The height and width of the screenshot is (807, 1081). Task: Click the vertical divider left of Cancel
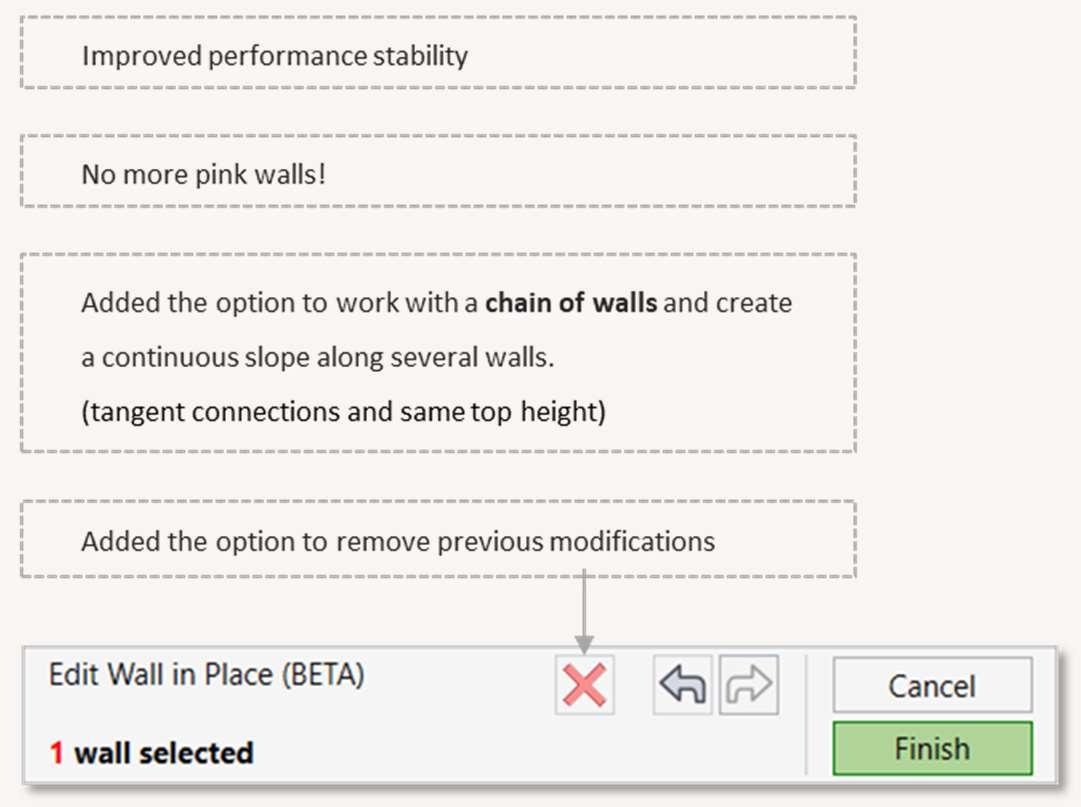(x=806, y=715)
